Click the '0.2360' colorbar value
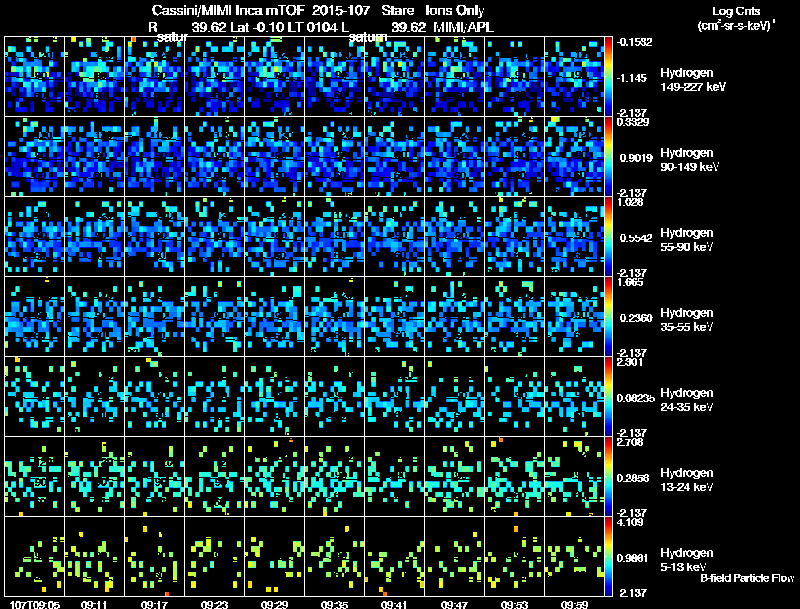 click(x=636, y=318)
